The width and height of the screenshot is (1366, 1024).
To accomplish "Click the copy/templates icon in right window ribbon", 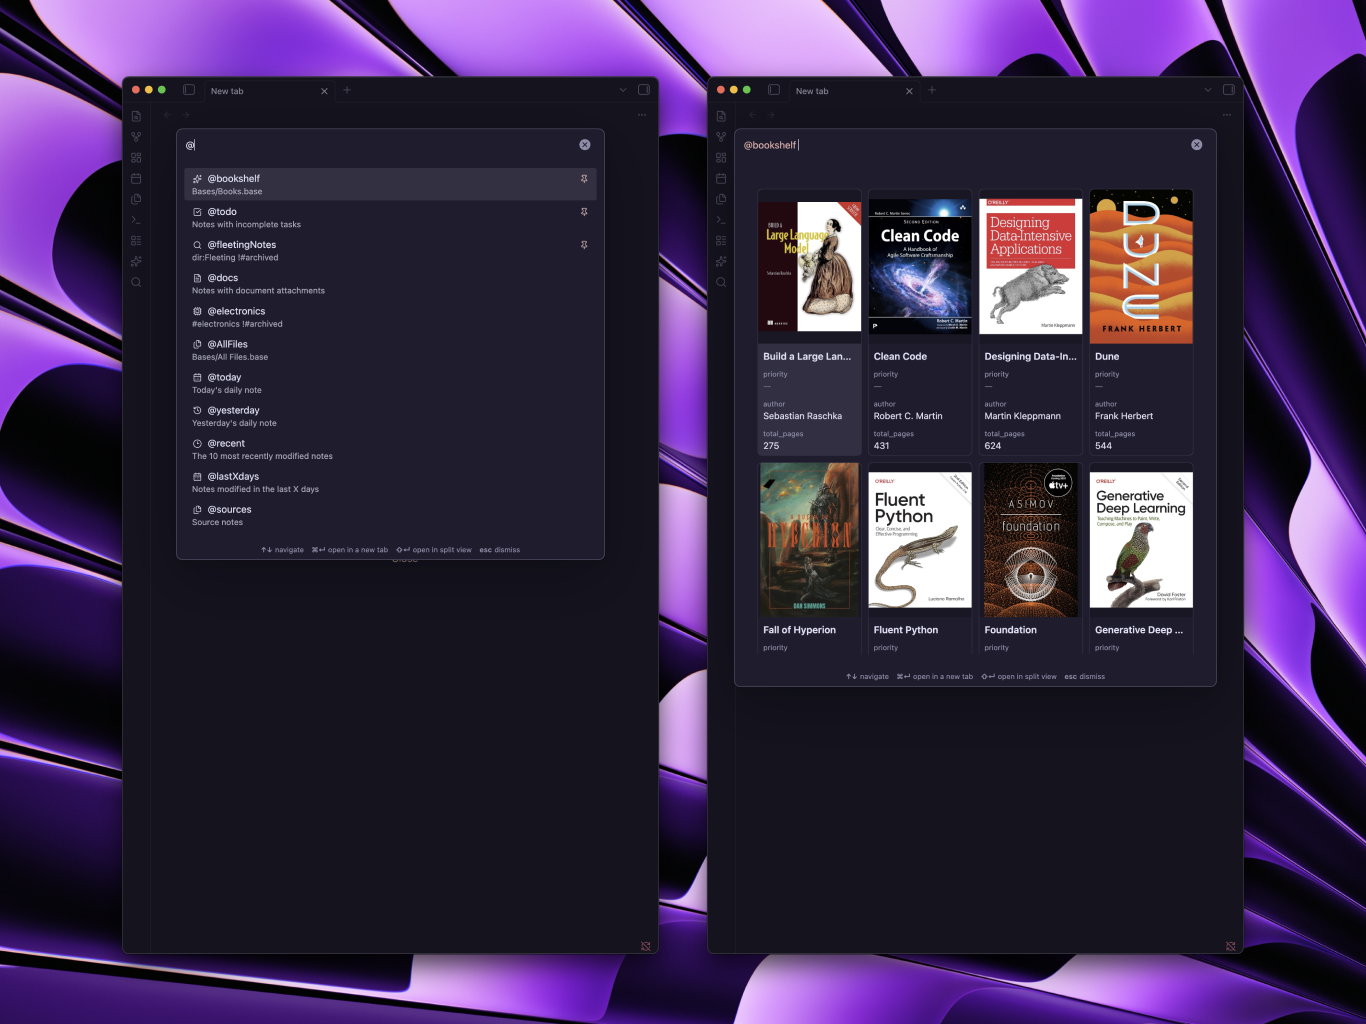I will 721,199.
